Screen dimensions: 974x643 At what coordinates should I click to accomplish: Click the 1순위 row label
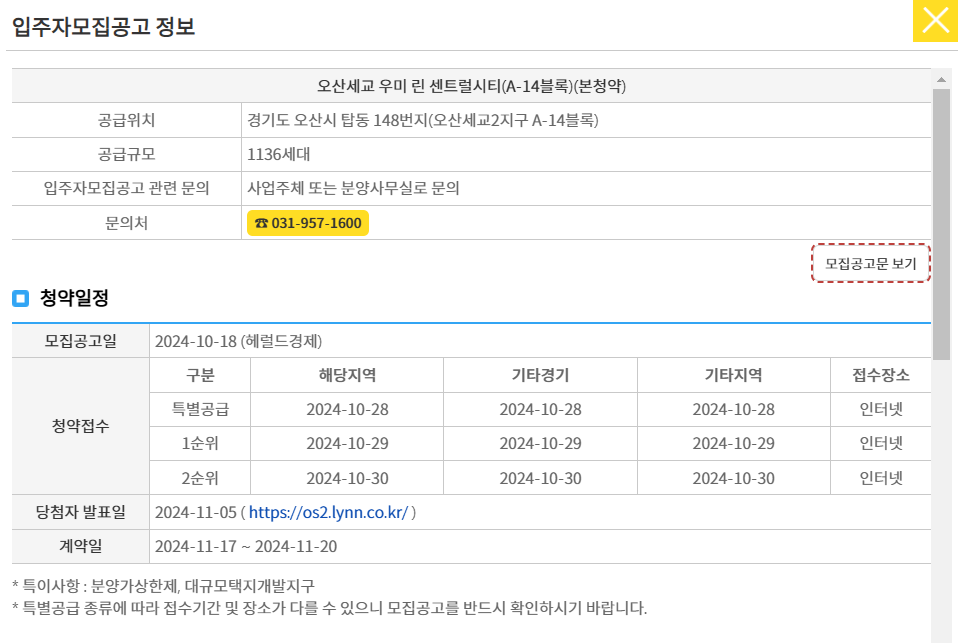(200, 444)
